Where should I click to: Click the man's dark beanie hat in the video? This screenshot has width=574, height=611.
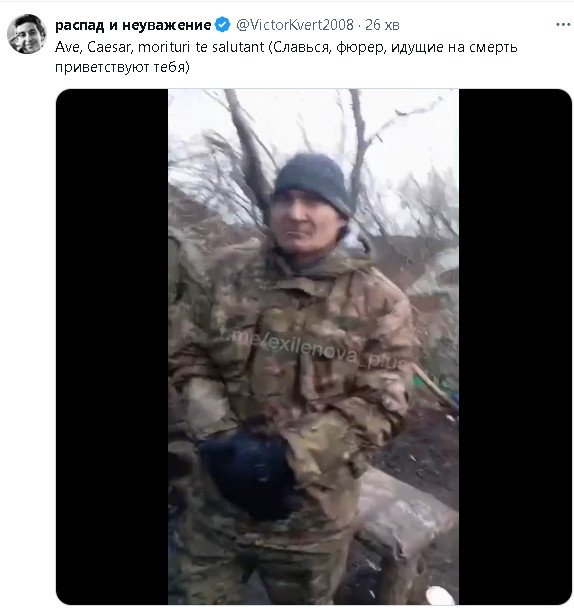coord(313,182)
